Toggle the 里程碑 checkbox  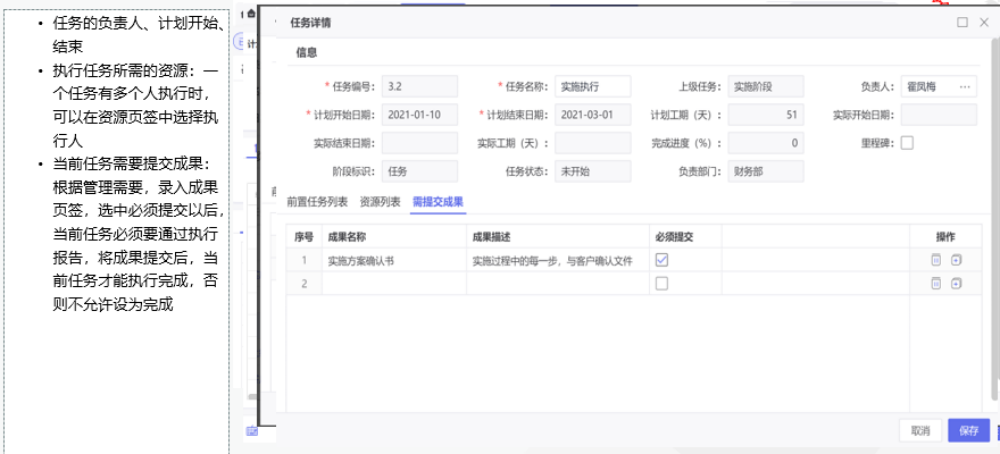[x=907, y=143]
